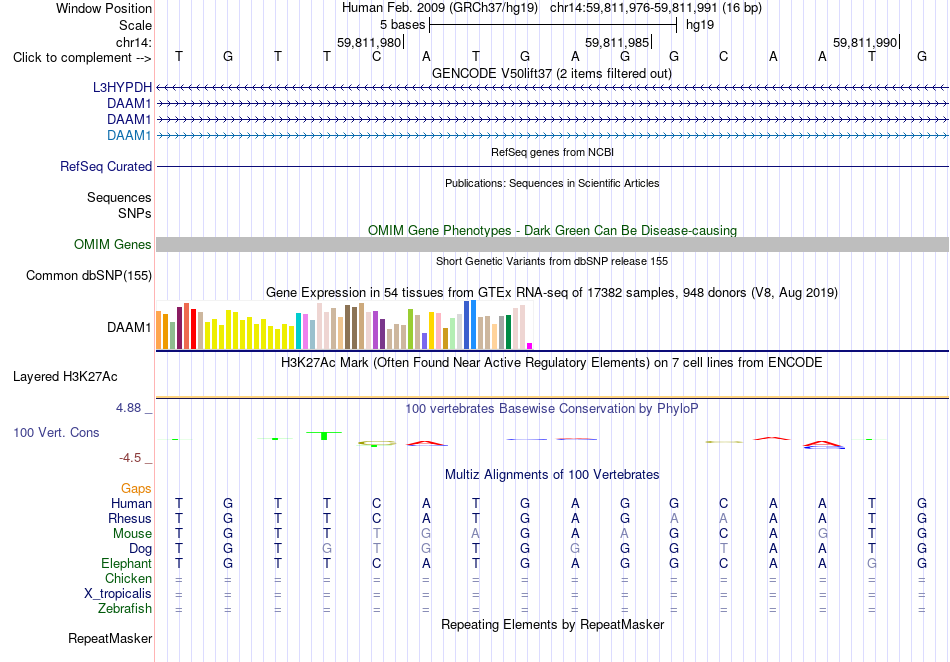Click the Window Position label
The image size is (950, 662).
[x=104, y=8]
